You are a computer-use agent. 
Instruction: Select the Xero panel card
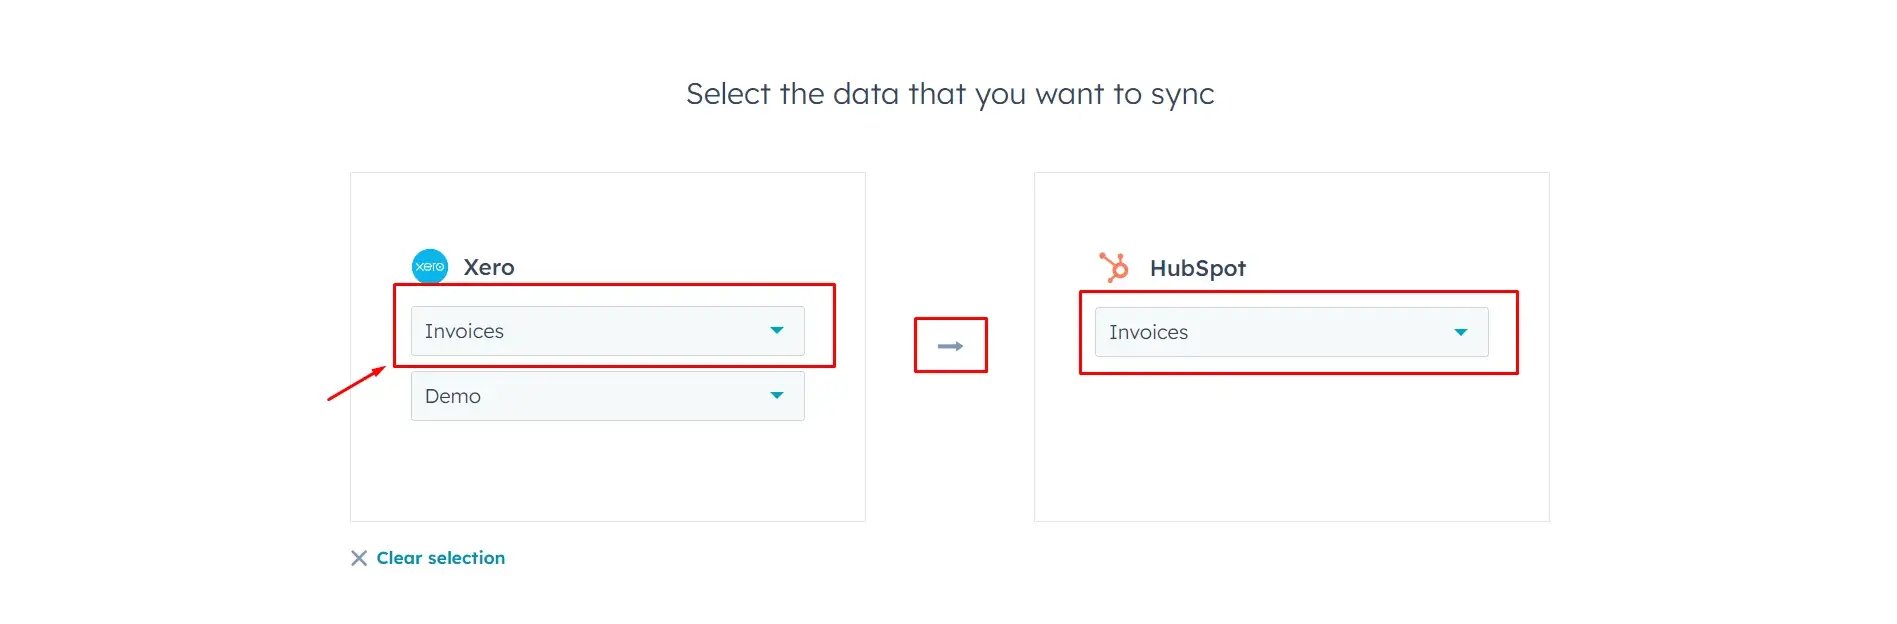point(607,470)
